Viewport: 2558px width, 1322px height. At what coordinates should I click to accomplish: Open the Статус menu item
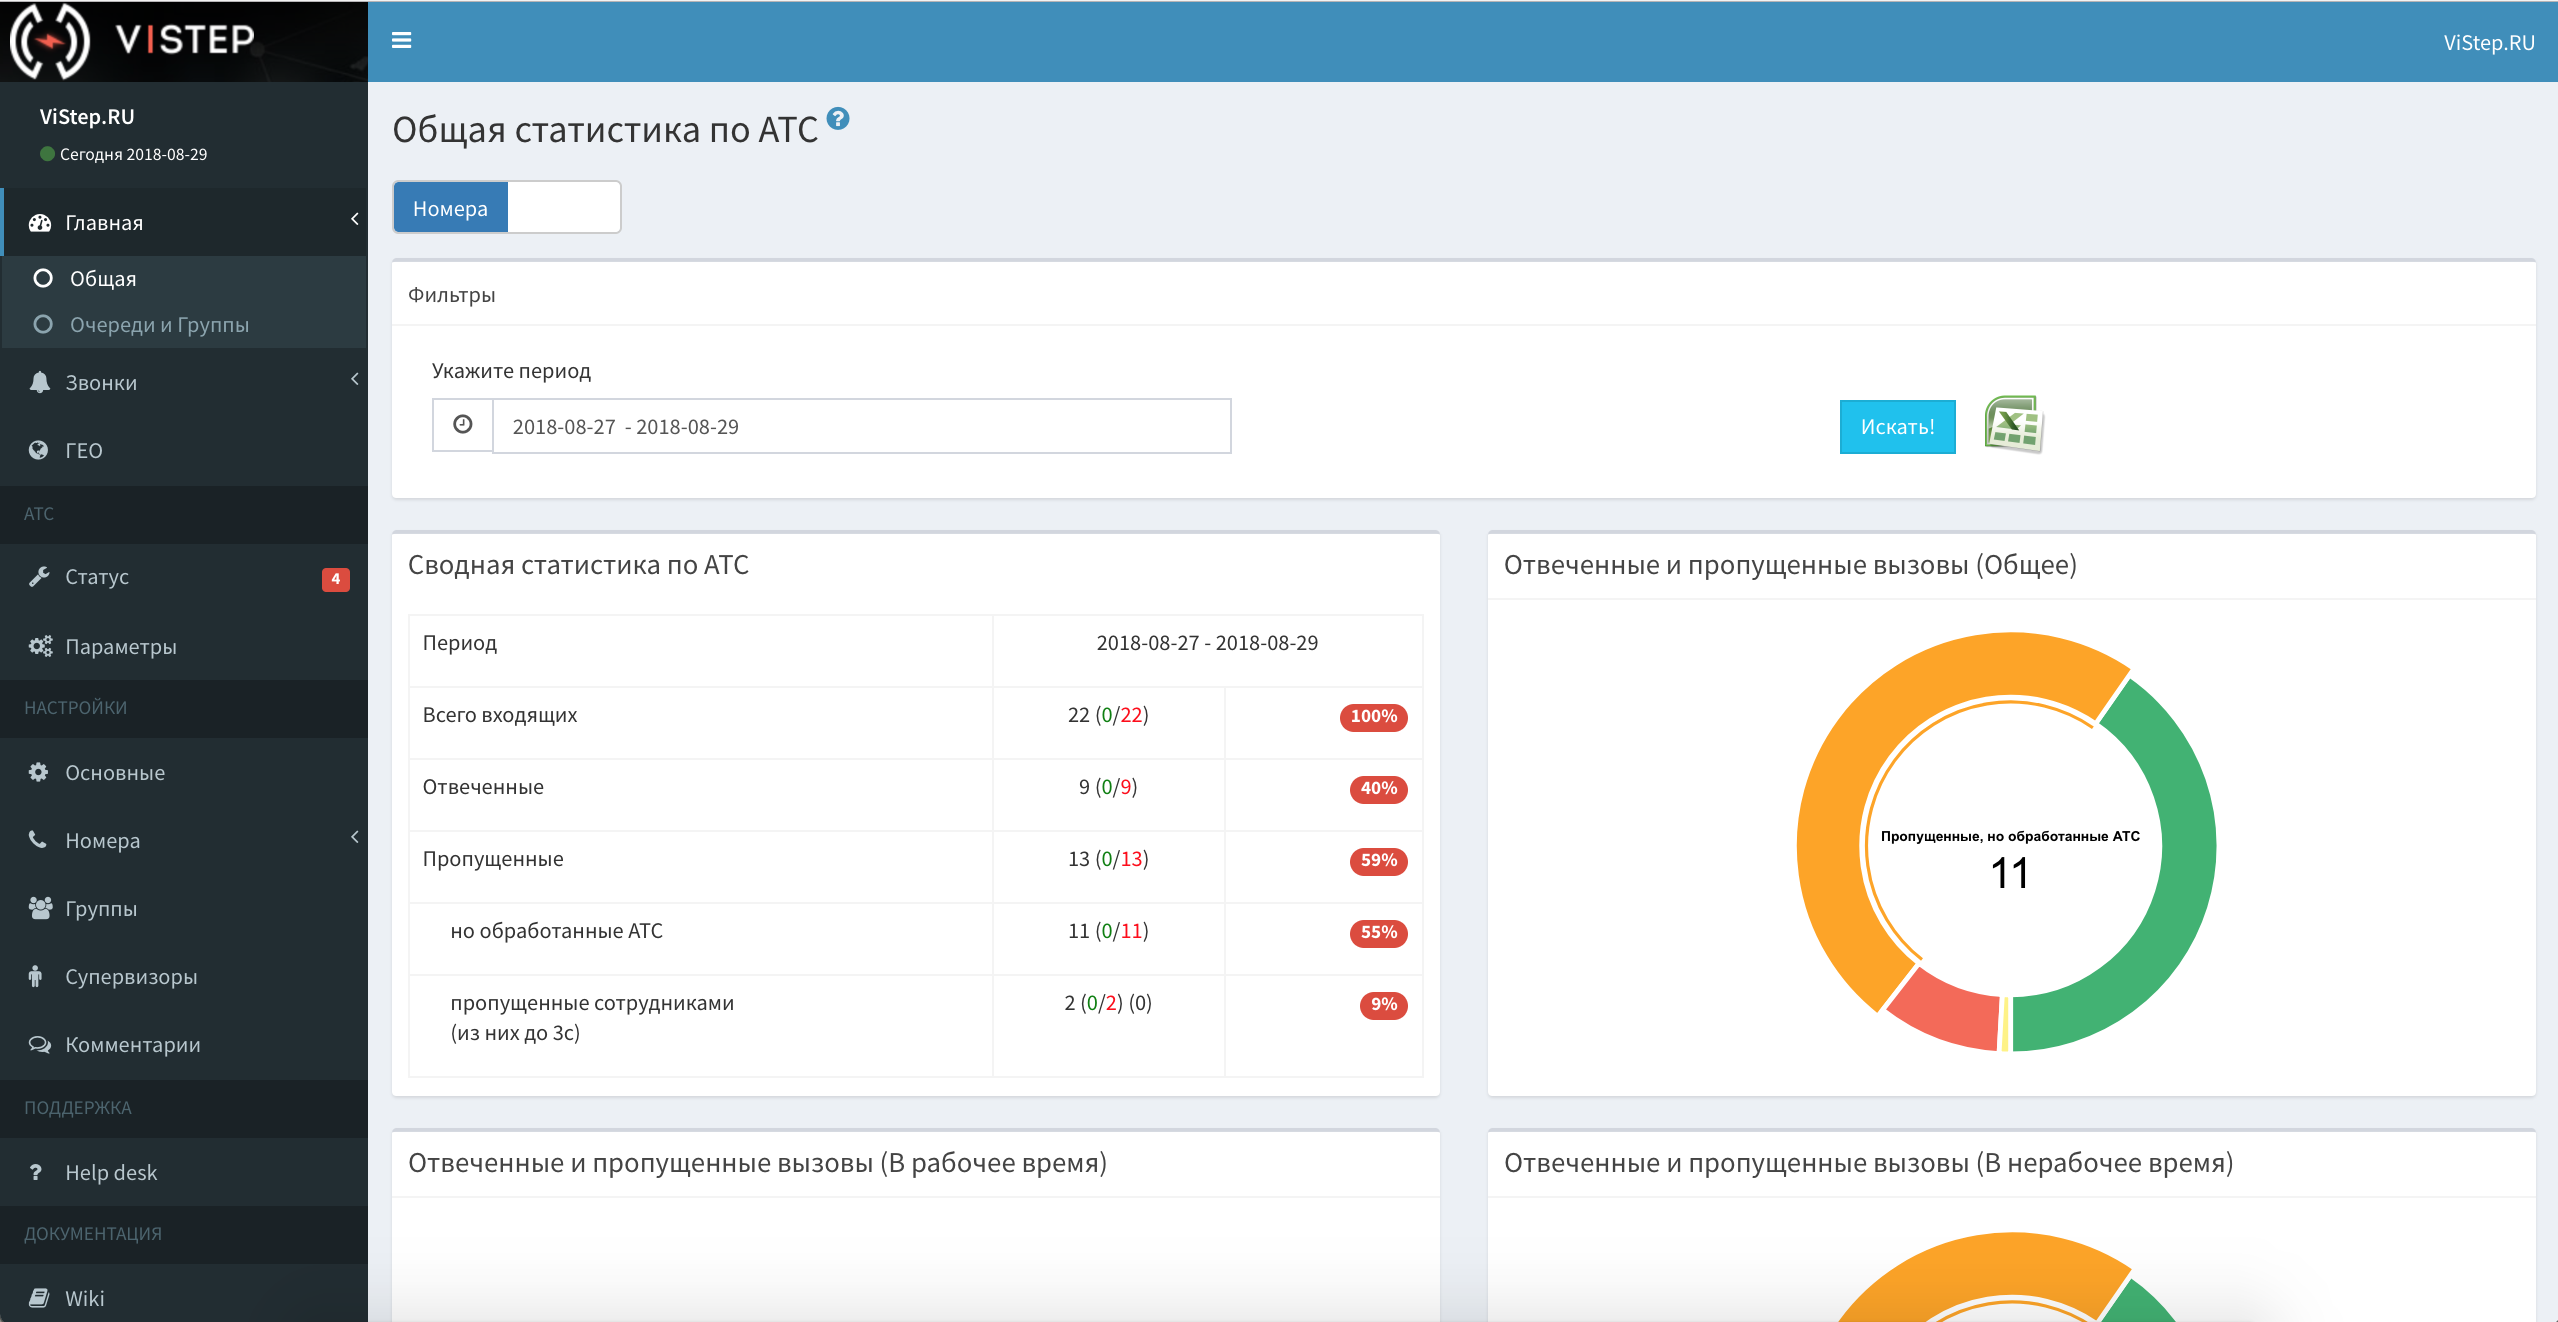tap(184, 577)
